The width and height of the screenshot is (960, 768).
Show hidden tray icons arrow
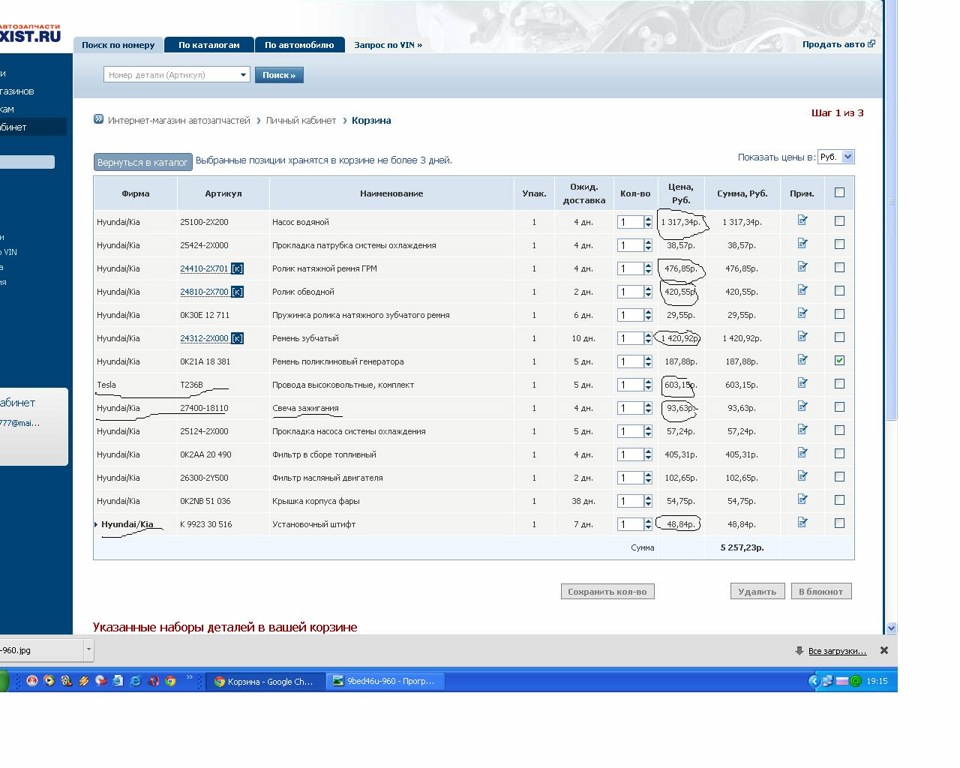[x=814, y=681]
